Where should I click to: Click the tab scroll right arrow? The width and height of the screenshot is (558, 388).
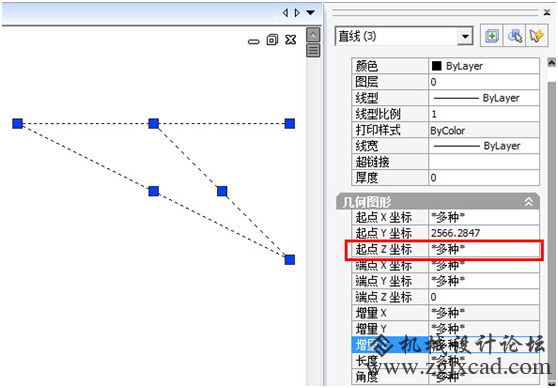tap(297, 13)
